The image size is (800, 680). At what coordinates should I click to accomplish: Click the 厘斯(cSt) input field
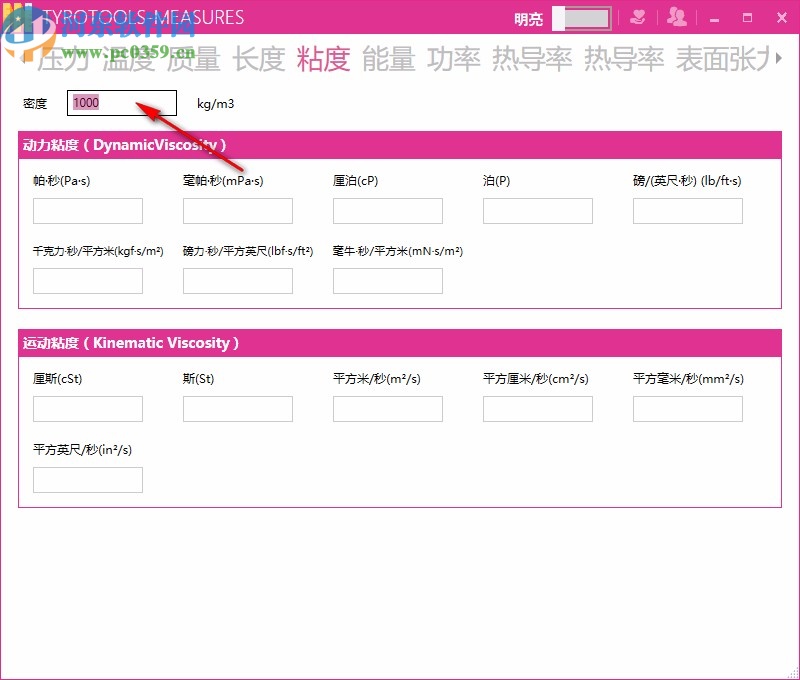click(x=88, y=409)
